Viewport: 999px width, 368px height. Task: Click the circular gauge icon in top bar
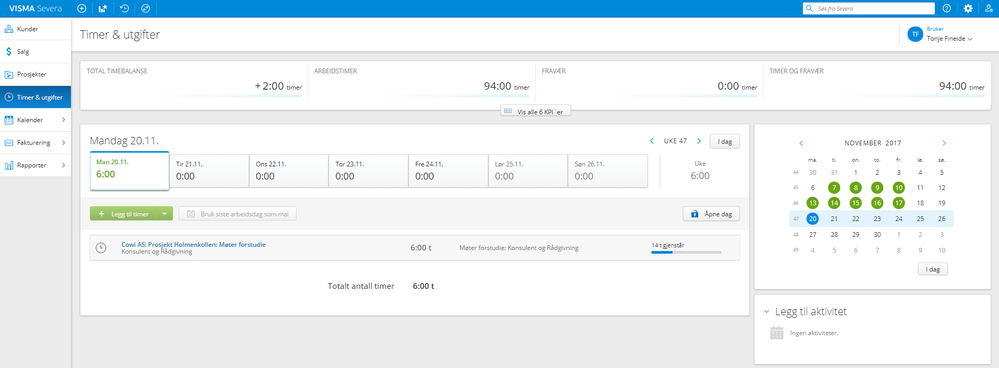point(145,8)
